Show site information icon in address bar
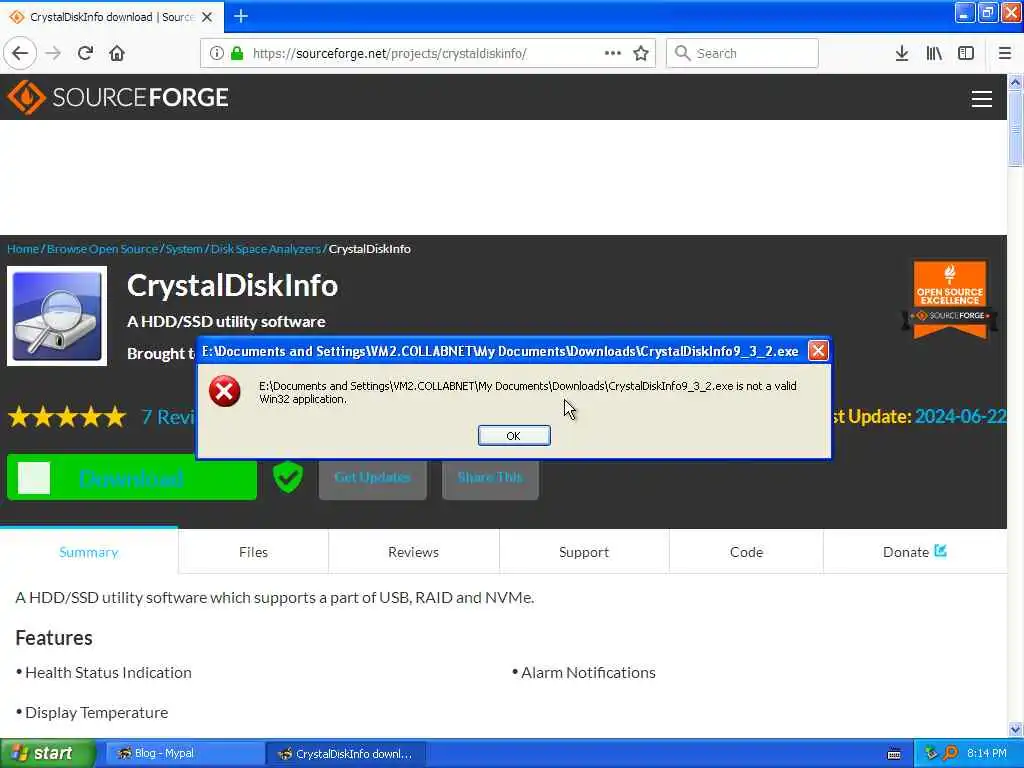The width and height of the screenshot is (1024, 768). pyautogui.click(x=217, y=53)
